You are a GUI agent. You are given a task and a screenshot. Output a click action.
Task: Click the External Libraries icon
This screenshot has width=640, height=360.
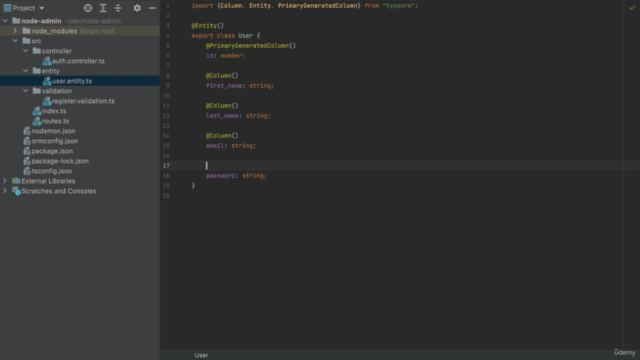coord(16,180)
